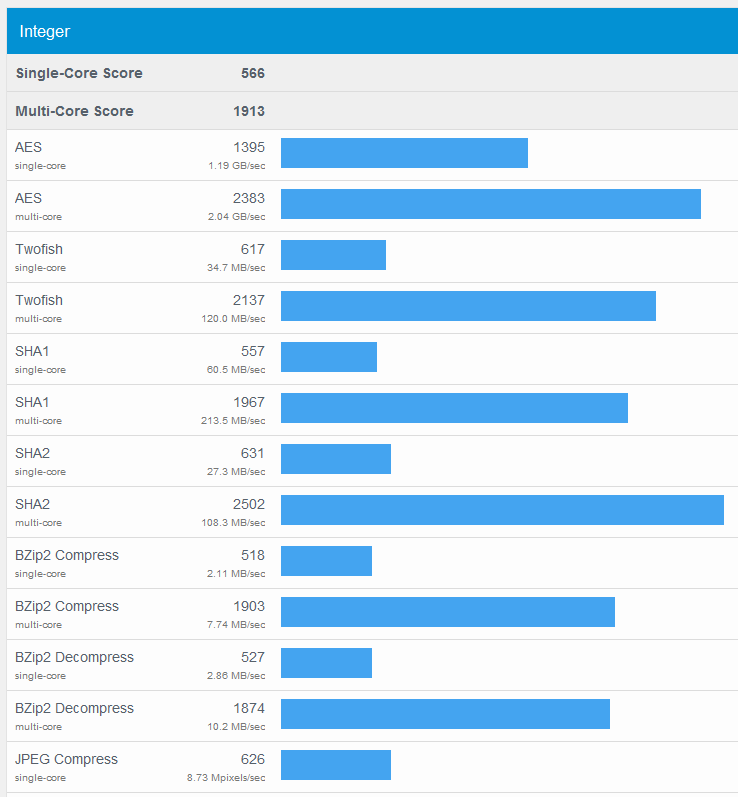Click the Integer section header
The image size is (738, 797).
tap(45, 31)
